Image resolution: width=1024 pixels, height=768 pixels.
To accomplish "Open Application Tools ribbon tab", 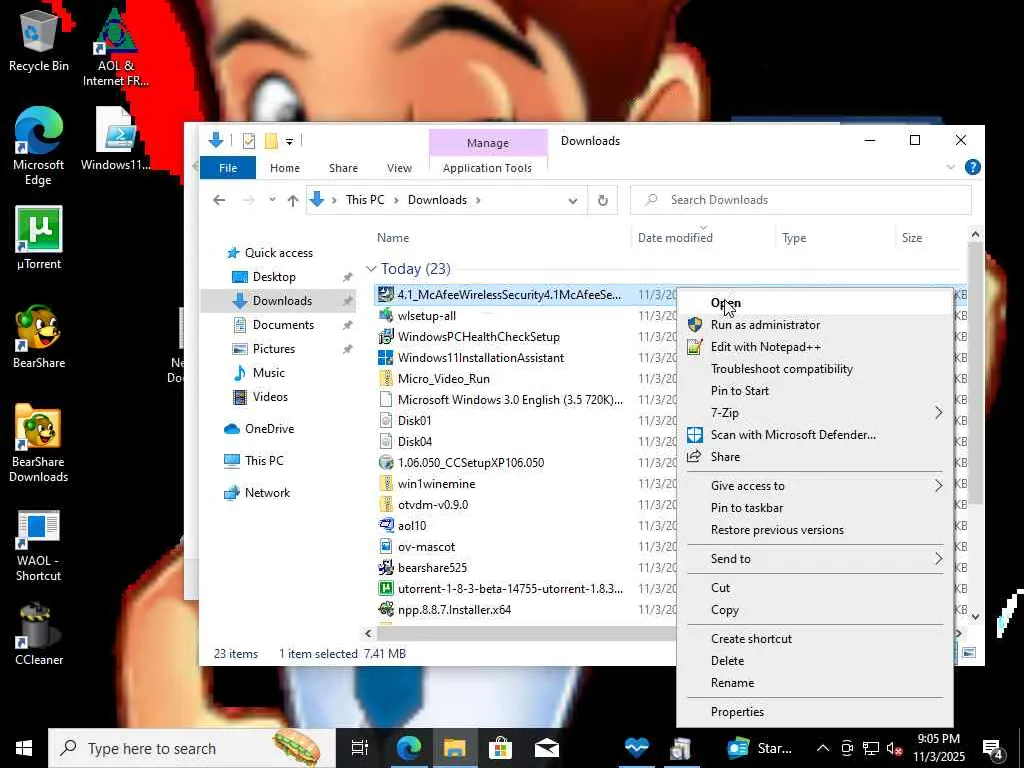I will click(487, 168).
